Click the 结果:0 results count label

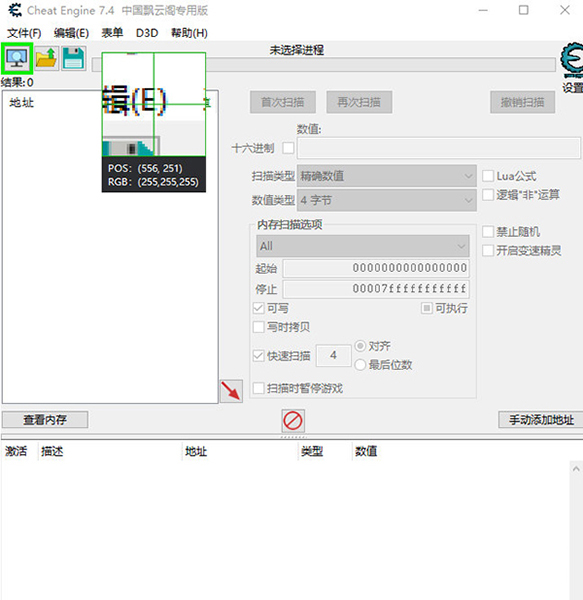click(x=17, y=82)
